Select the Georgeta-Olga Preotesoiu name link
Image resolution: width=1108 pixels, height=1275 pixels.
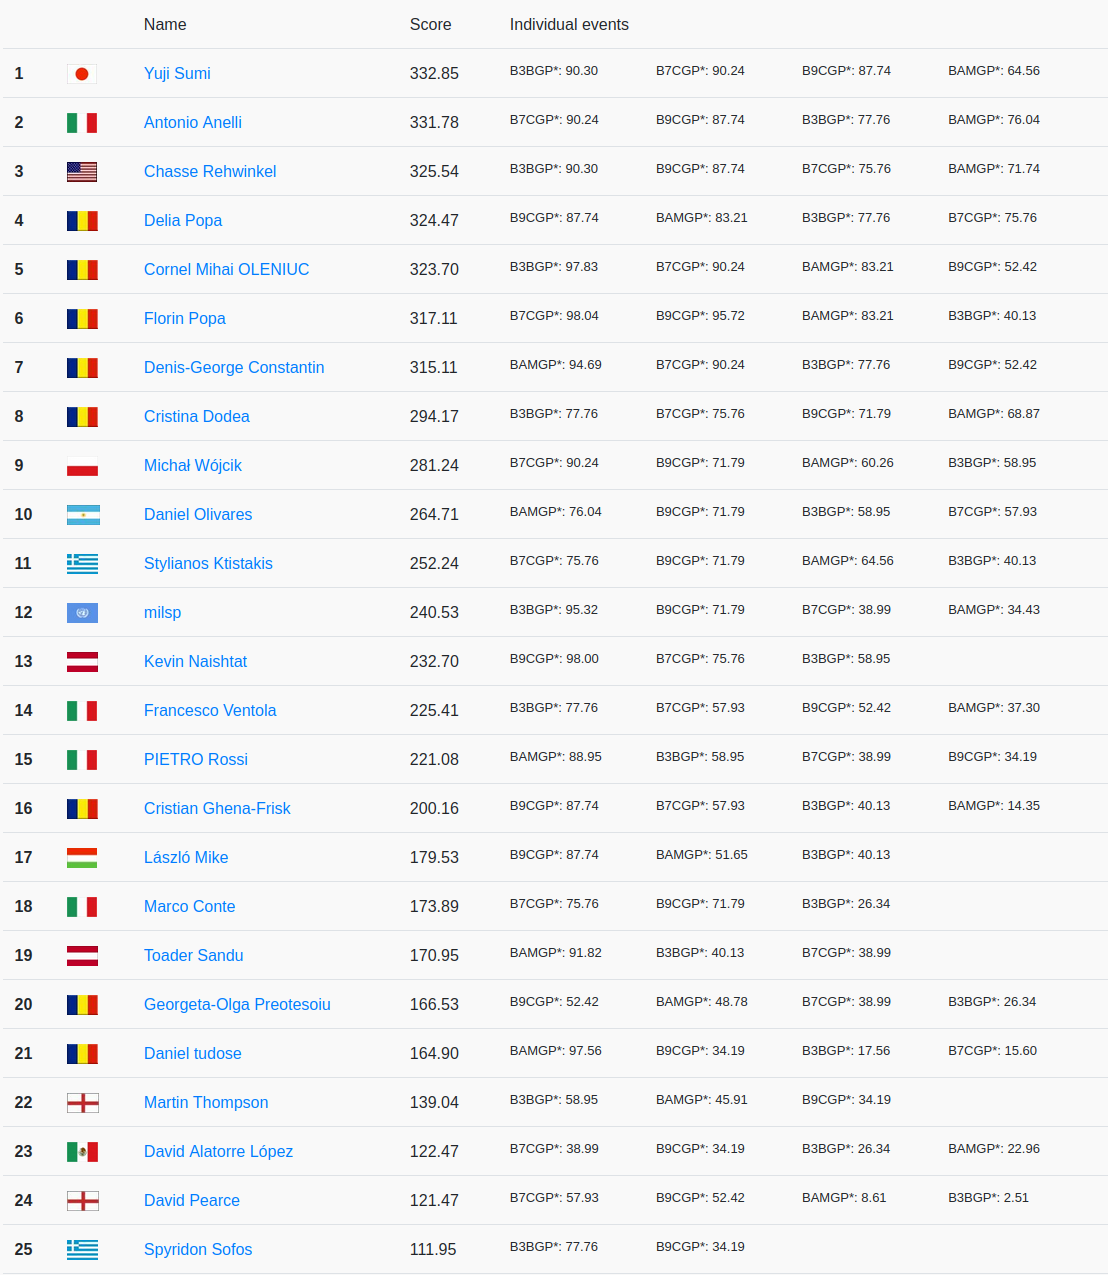point(237,1005)
